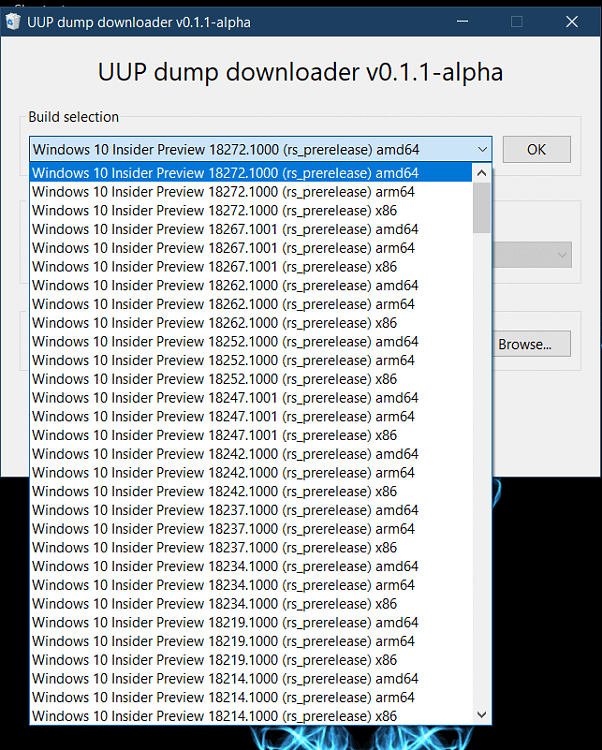This screenshot has width=602, height=750.
Task: Select build 18252.1000 x86
Action: (x=214, y=379)
